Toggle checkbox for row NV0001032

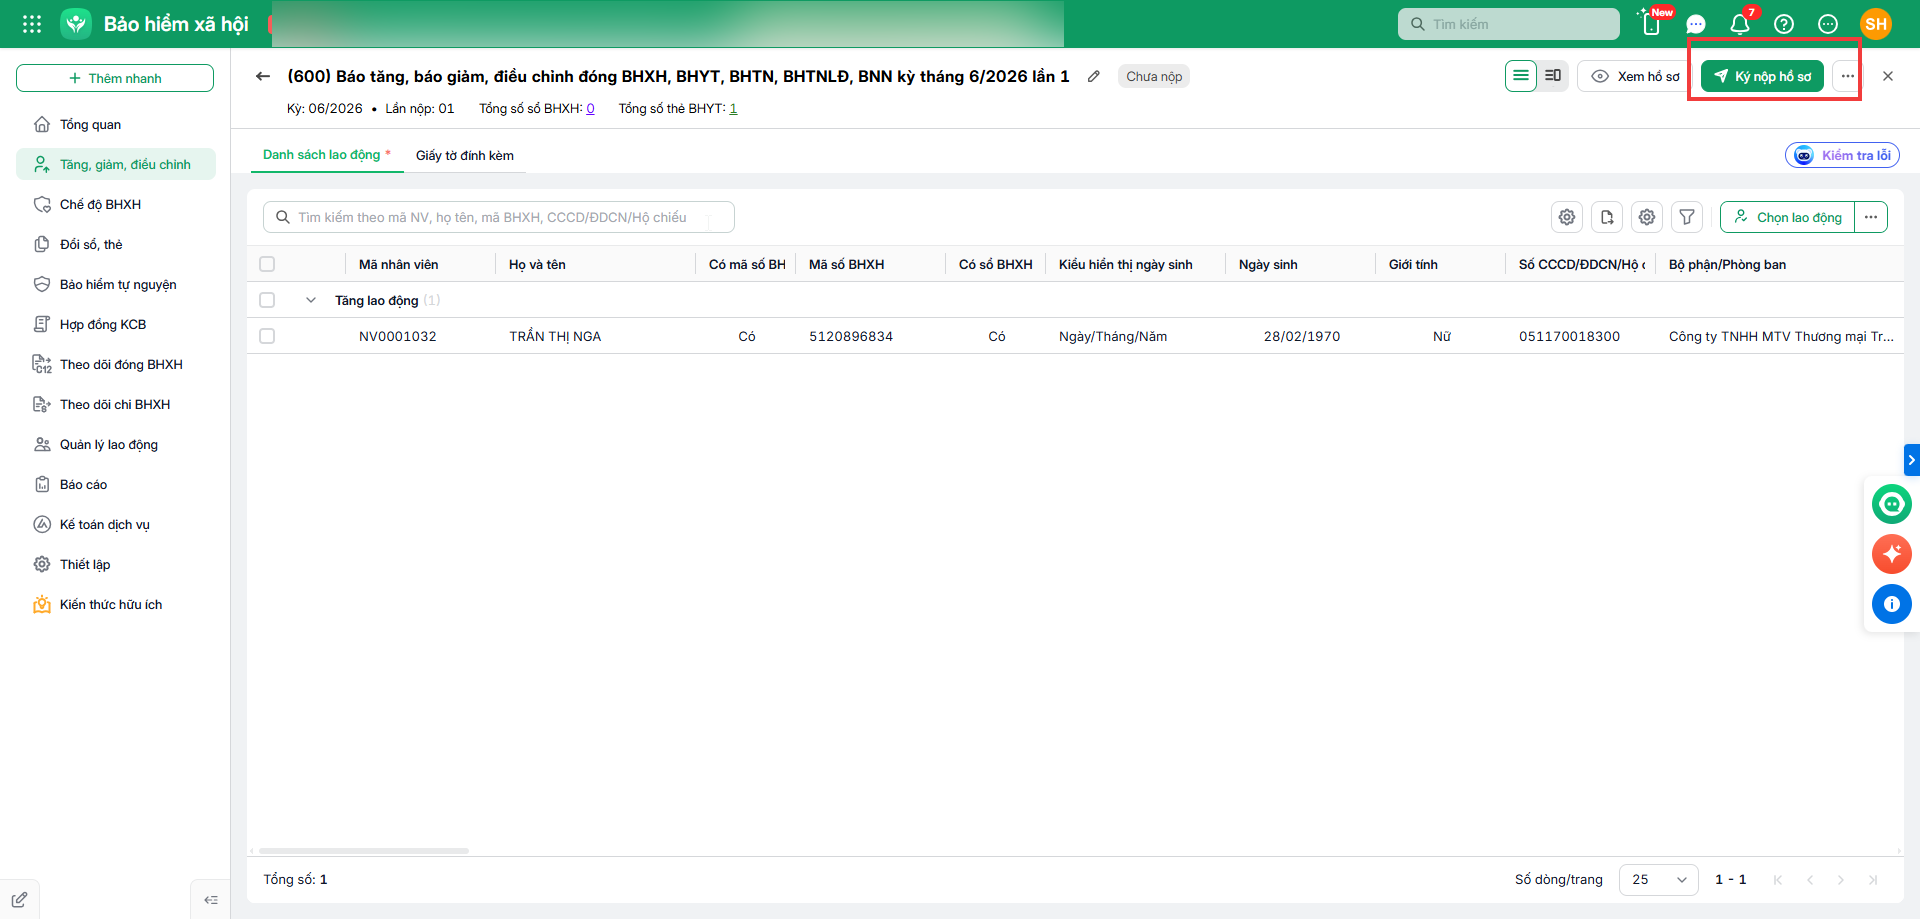(x=267, y=336)
